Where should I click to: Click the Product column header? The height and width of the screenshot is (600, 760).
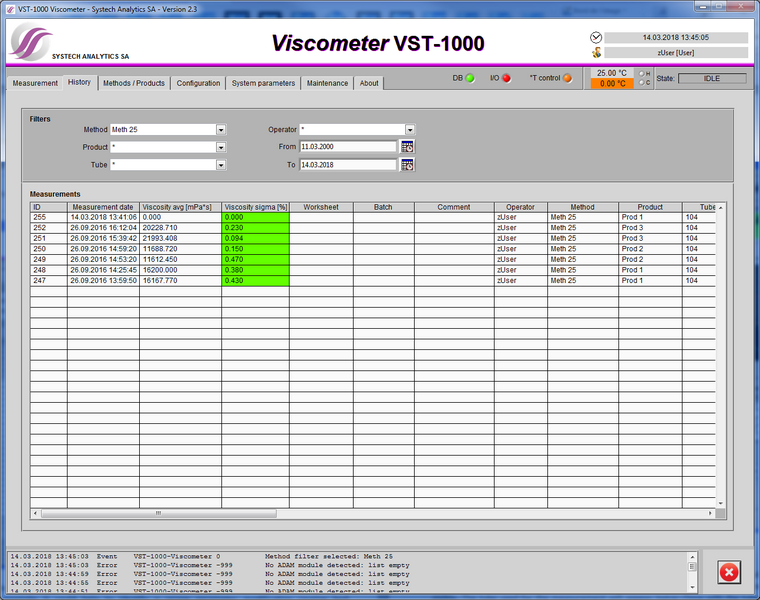tap(650, 207)
